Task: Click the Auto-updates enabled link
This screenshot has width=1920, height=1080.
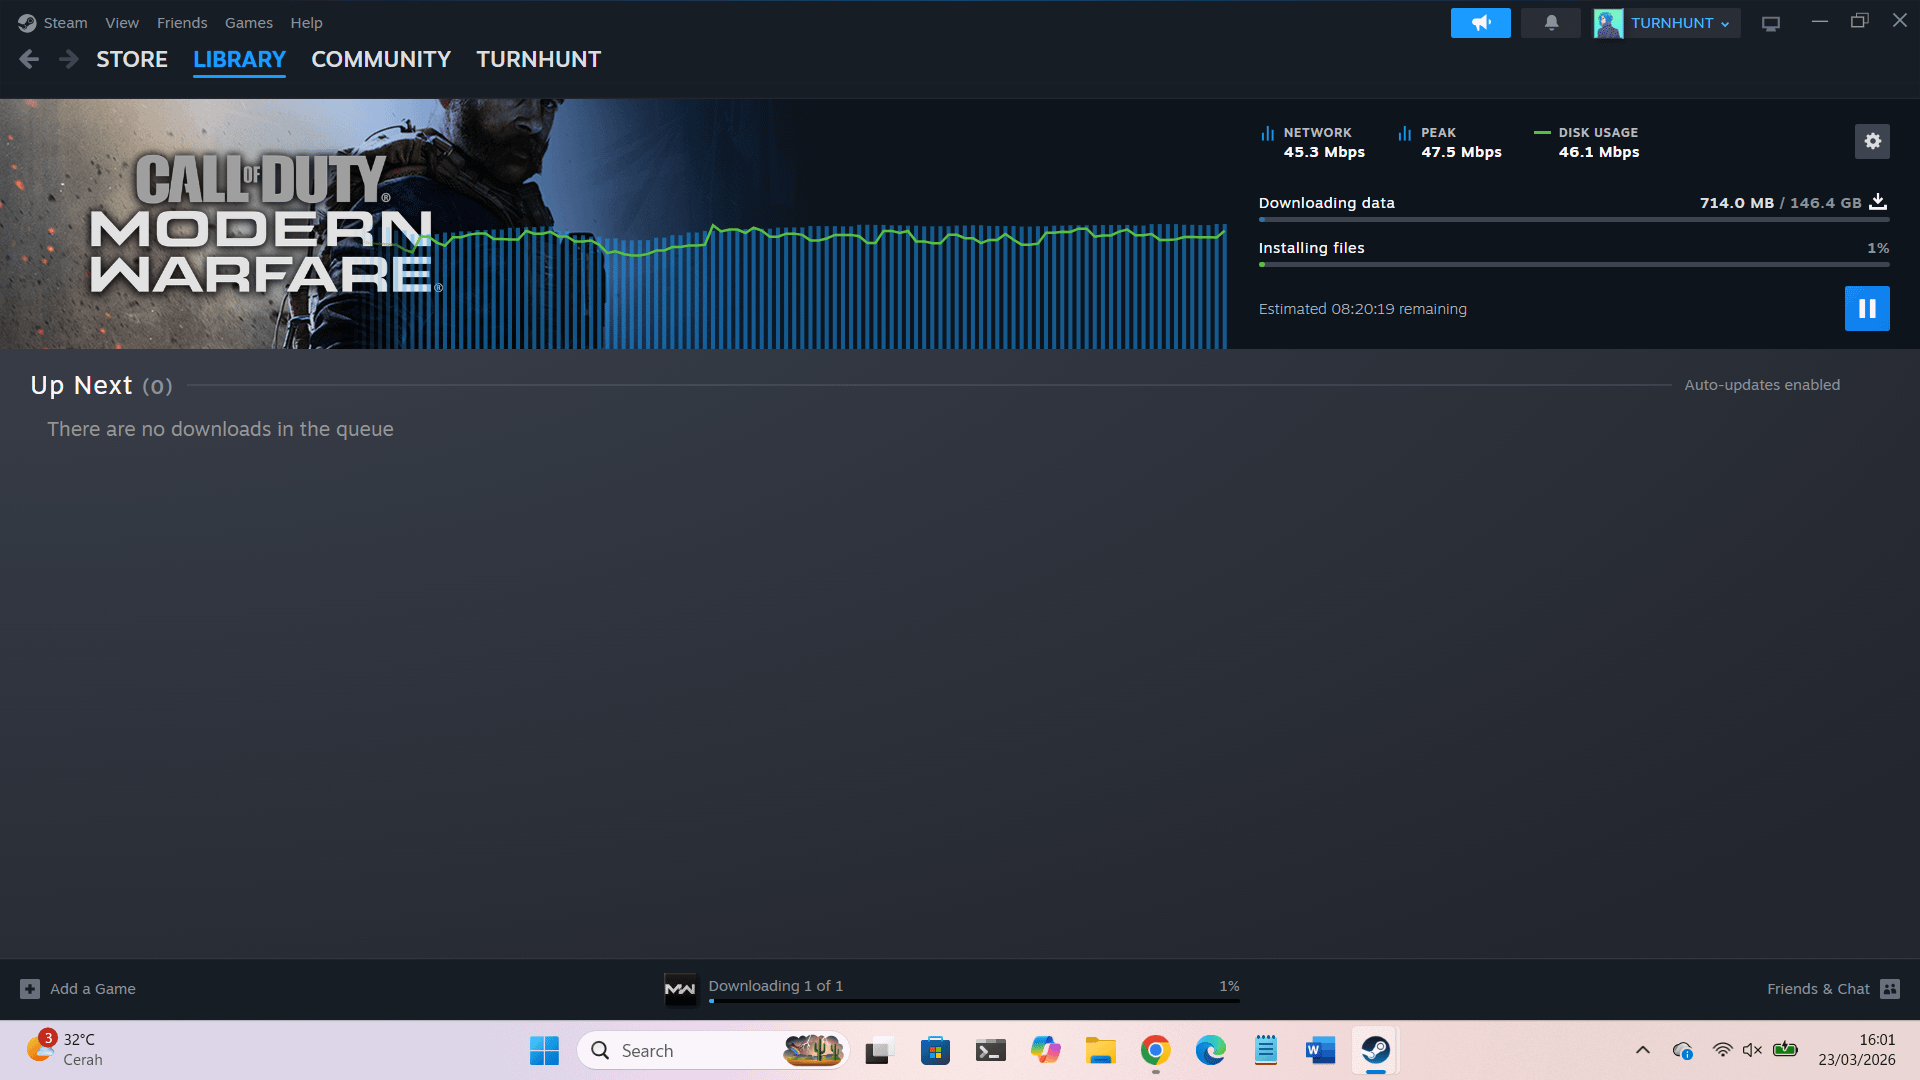Action: [x=1761, y=385]
